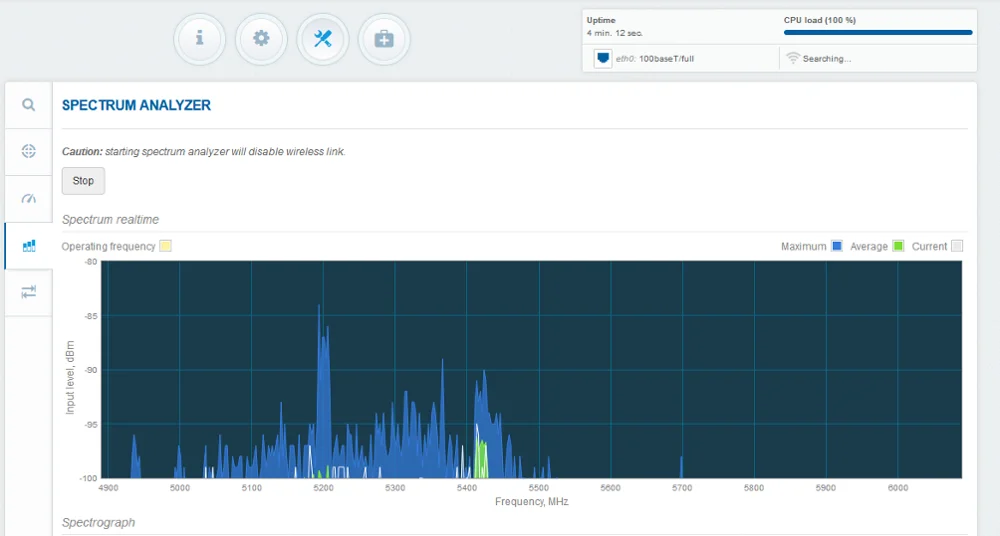The width and height of the screenshot is (1000, 536).
Task: Toggle the blue Maximum legend box
Action: pyautogui.click(x=837, y=246)
